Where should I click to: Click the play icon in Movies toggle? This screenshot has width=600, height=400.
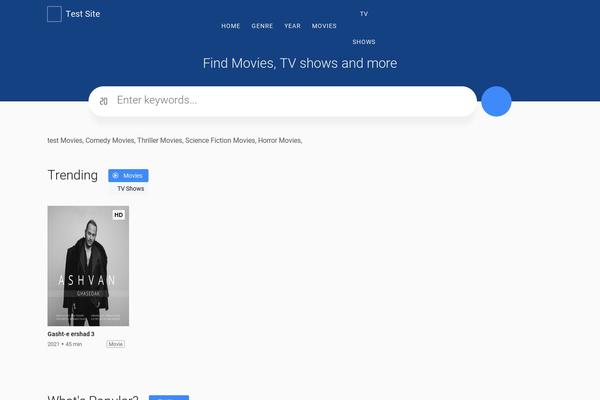point(115,176)
